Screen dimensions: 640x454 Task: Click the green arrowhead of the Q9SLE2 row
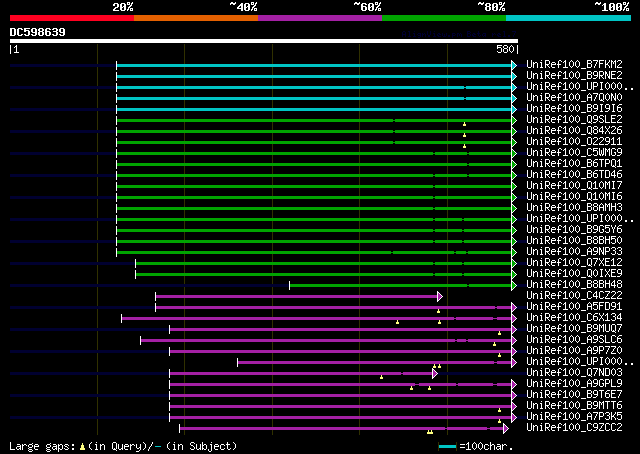[x=514, y=120]
